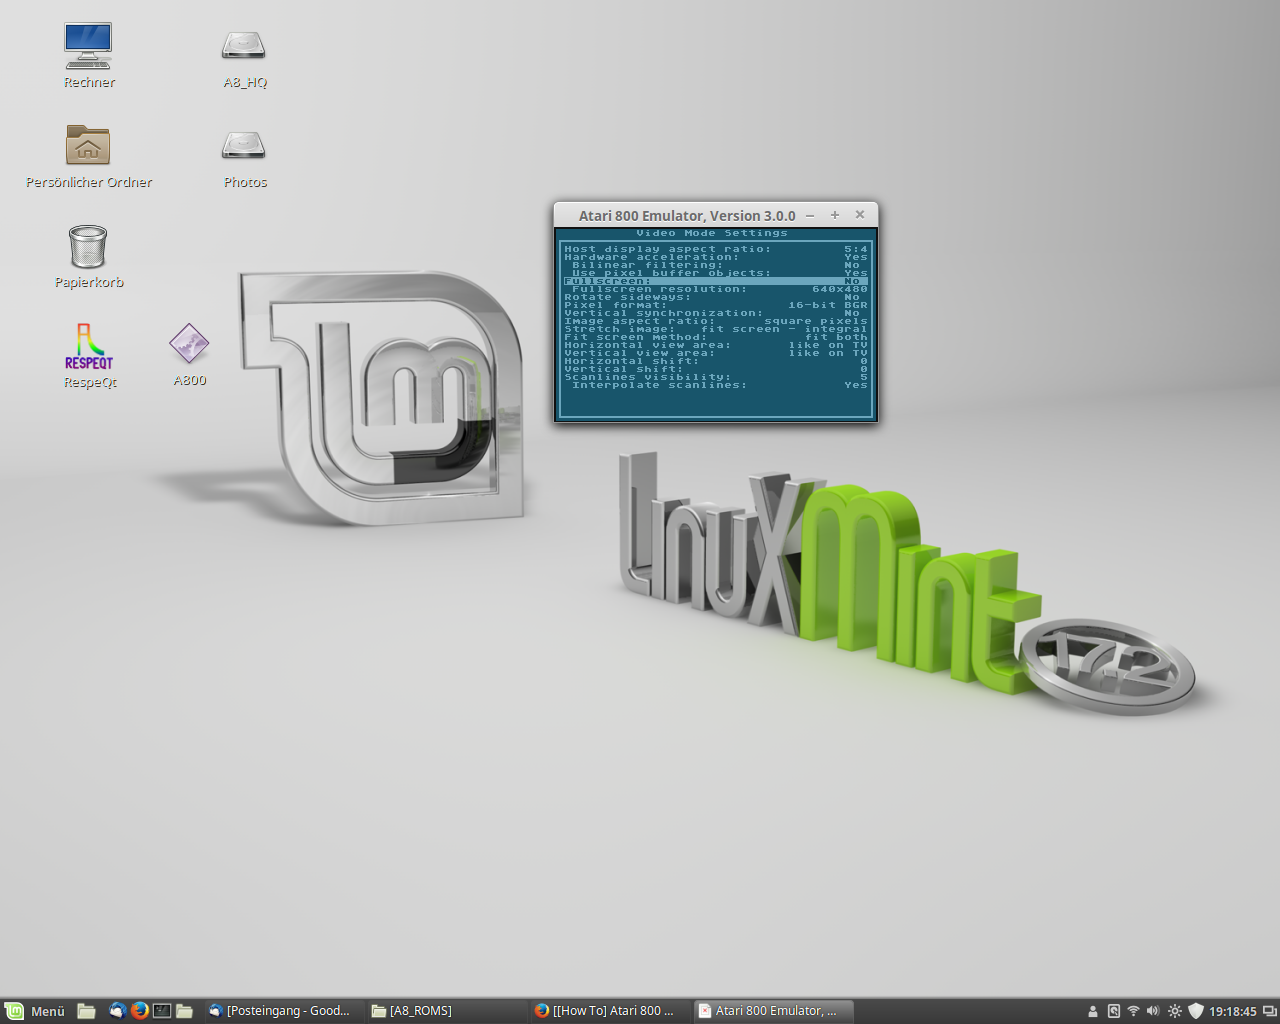Select the Pixel format 16-bit BGR entry
The image size is (1280, 1024).
pyautogui.click(x=716, y=305)
